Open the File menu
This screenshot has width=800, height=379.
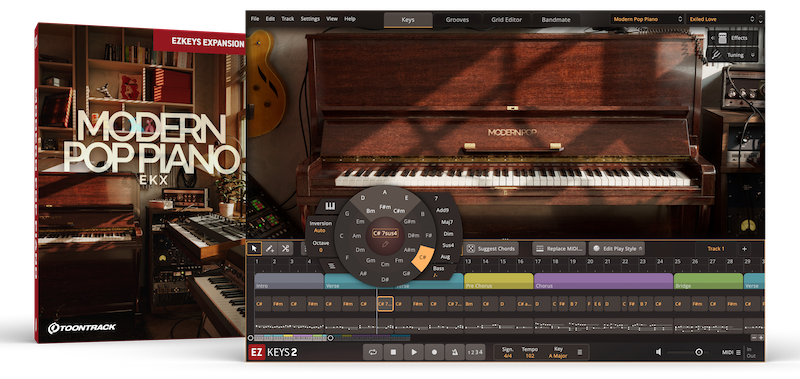coord(255,19)
